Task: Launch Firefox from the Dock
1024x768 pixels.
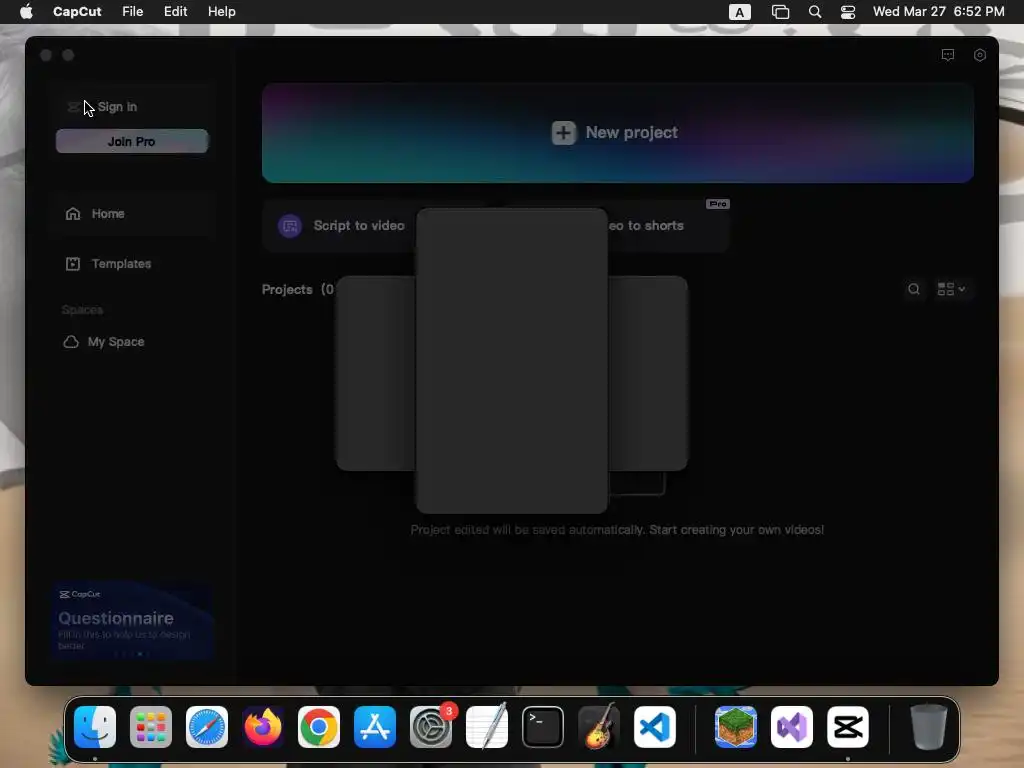Action: [x=263, y=727]
